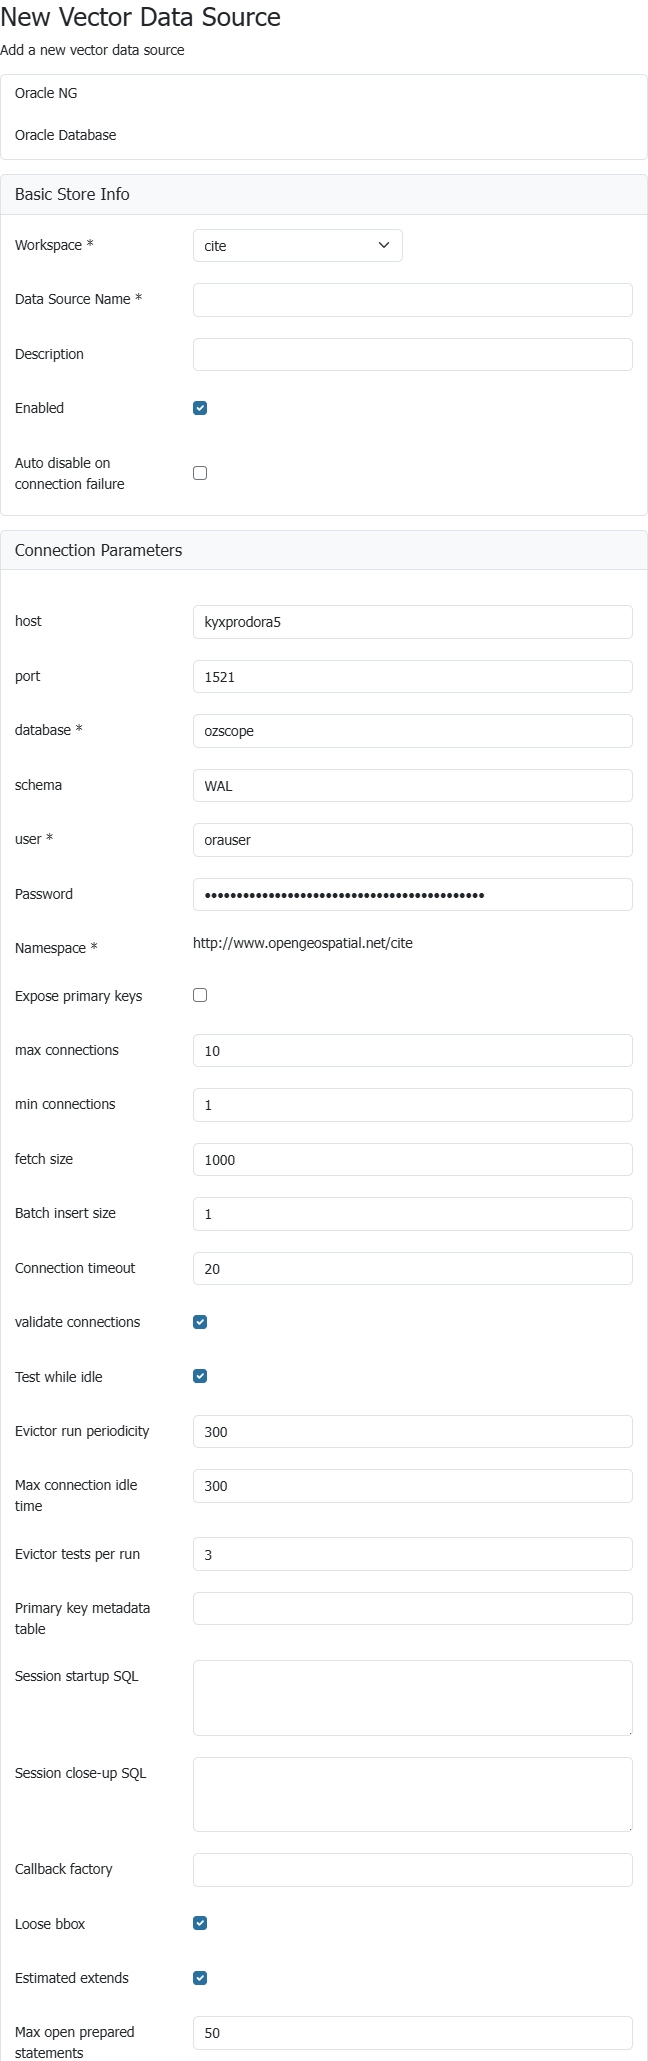Viewport: 648px width, 2061px height.
Task: Click the Callback factory field
Action: click(412, 1870)
